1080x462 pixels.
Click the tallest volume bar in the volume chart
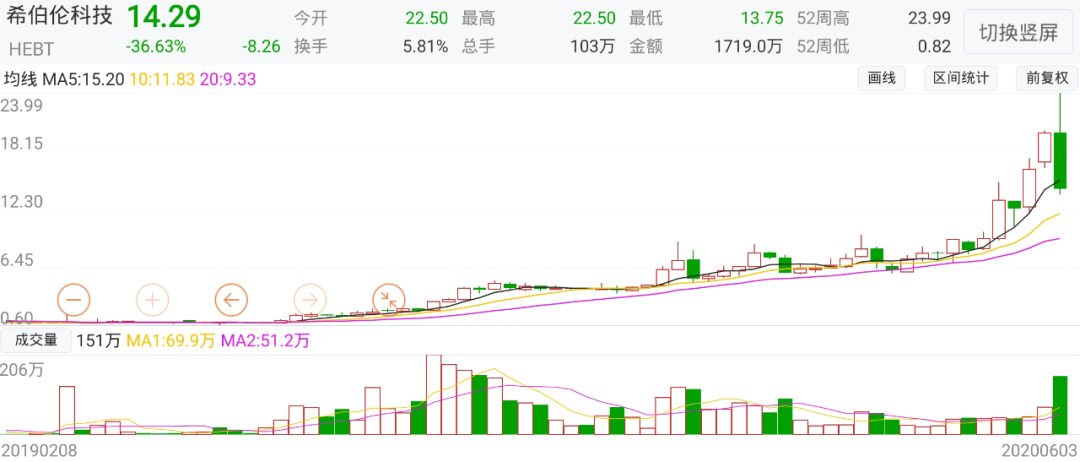tap(433, 395)
